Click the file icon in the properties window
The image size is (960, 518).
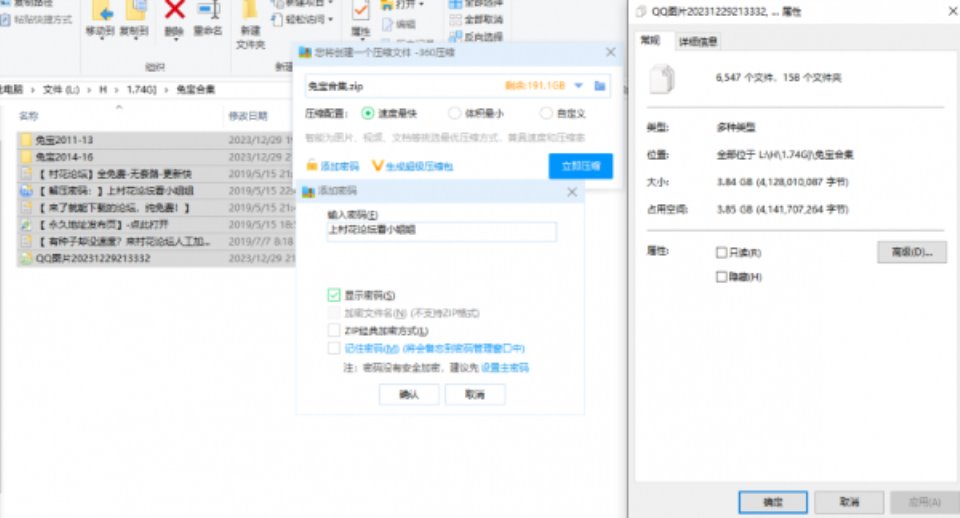click(662, 80)
